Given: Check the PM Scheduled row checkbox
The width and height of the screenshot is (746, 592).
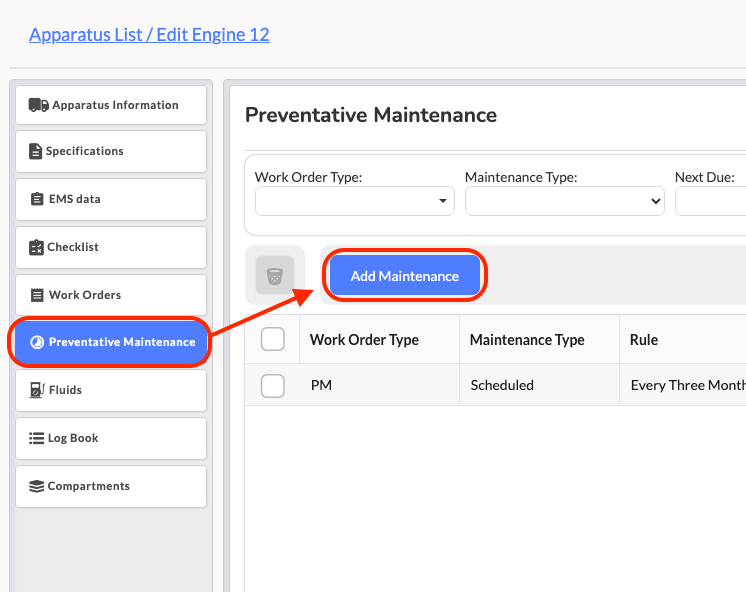Looking at the screenshot, I should click(273, 385).
